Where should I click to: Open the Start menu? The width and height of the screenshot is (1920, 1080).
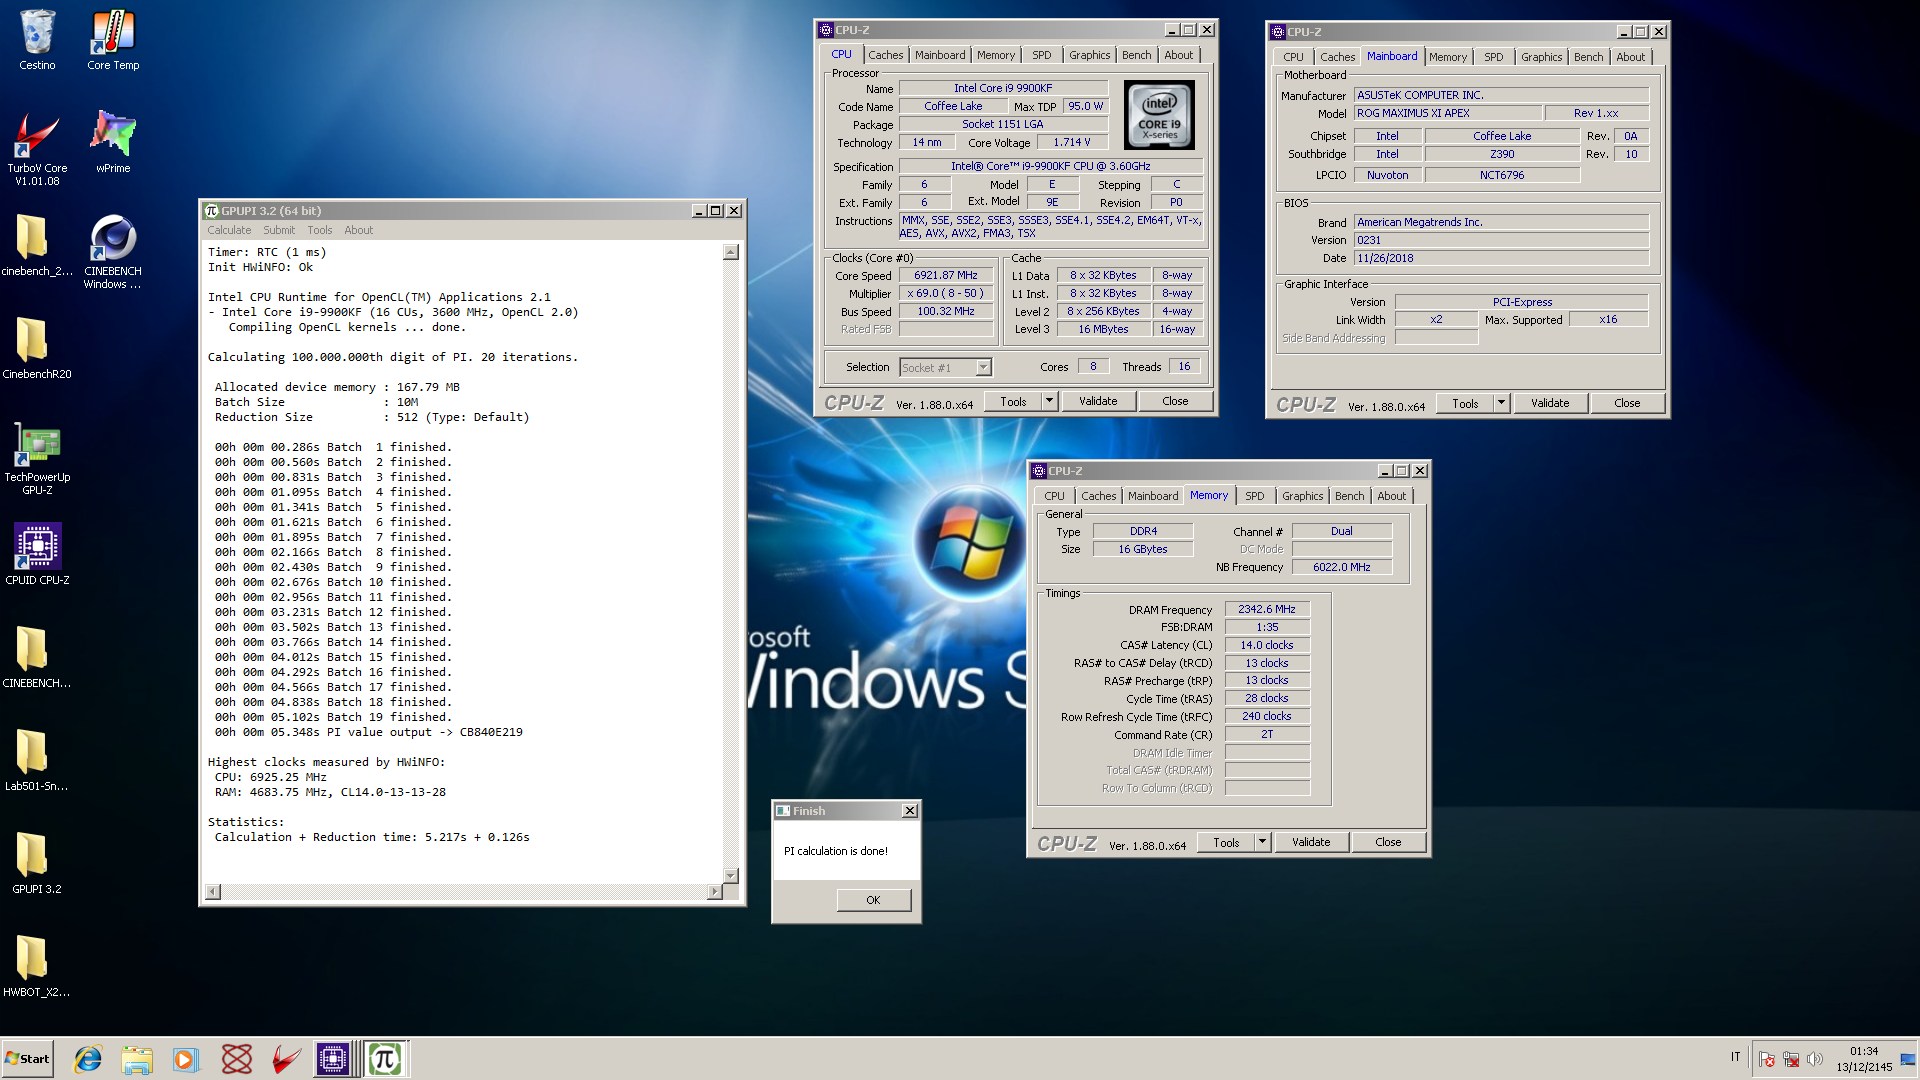[x=27, y=1059]
